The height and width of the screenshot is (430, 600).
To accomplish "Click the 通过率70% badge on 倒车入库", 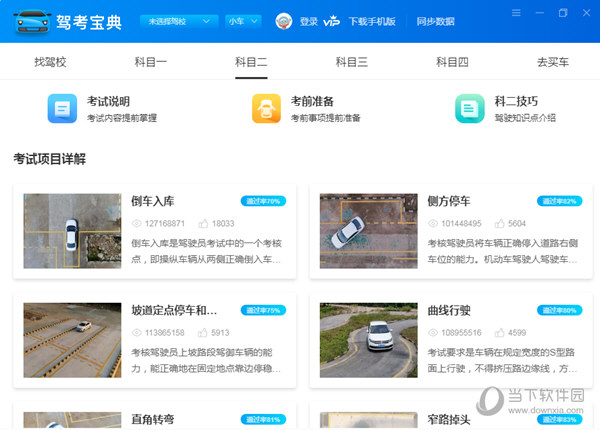I will coord(263,201).
